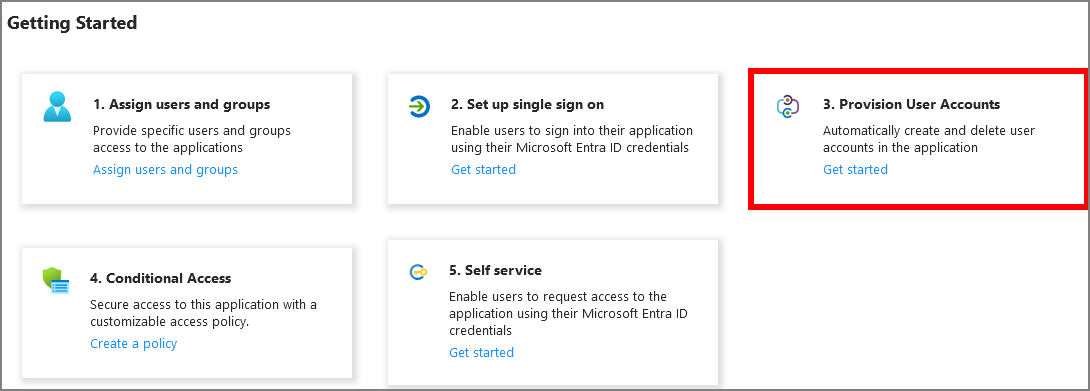
Task: Click the request access description in Self service
Action: (x=568, y=313)
